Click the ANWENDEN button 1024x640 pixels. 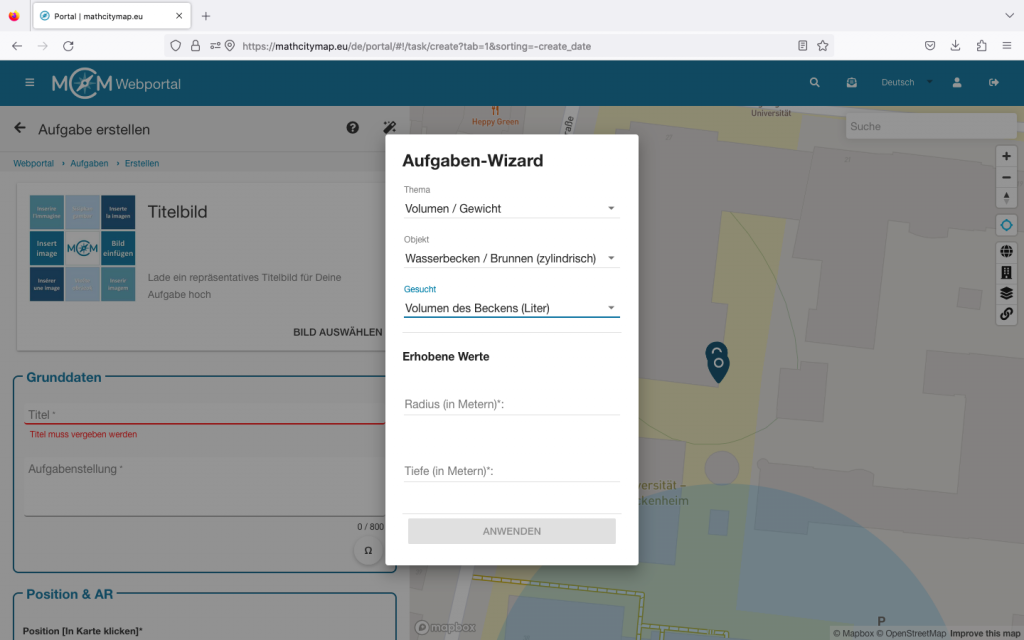tap(511, 531)
